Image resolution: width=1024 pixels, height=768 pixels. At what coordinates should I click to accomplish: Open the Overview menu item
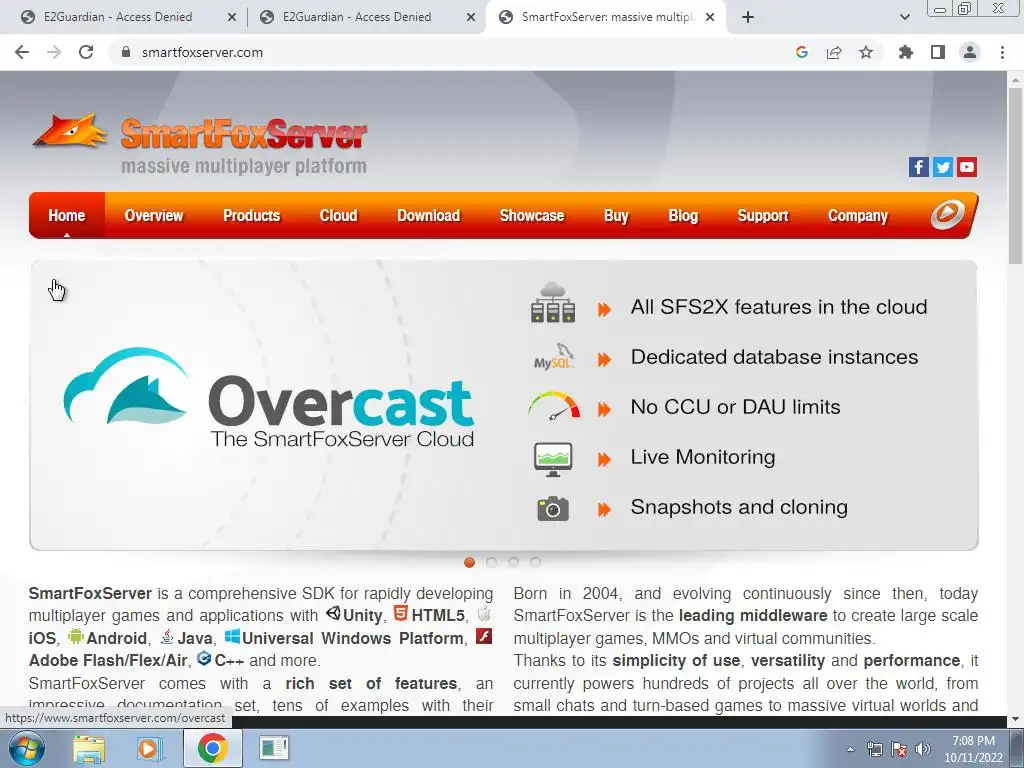click(x=153, y=216)
